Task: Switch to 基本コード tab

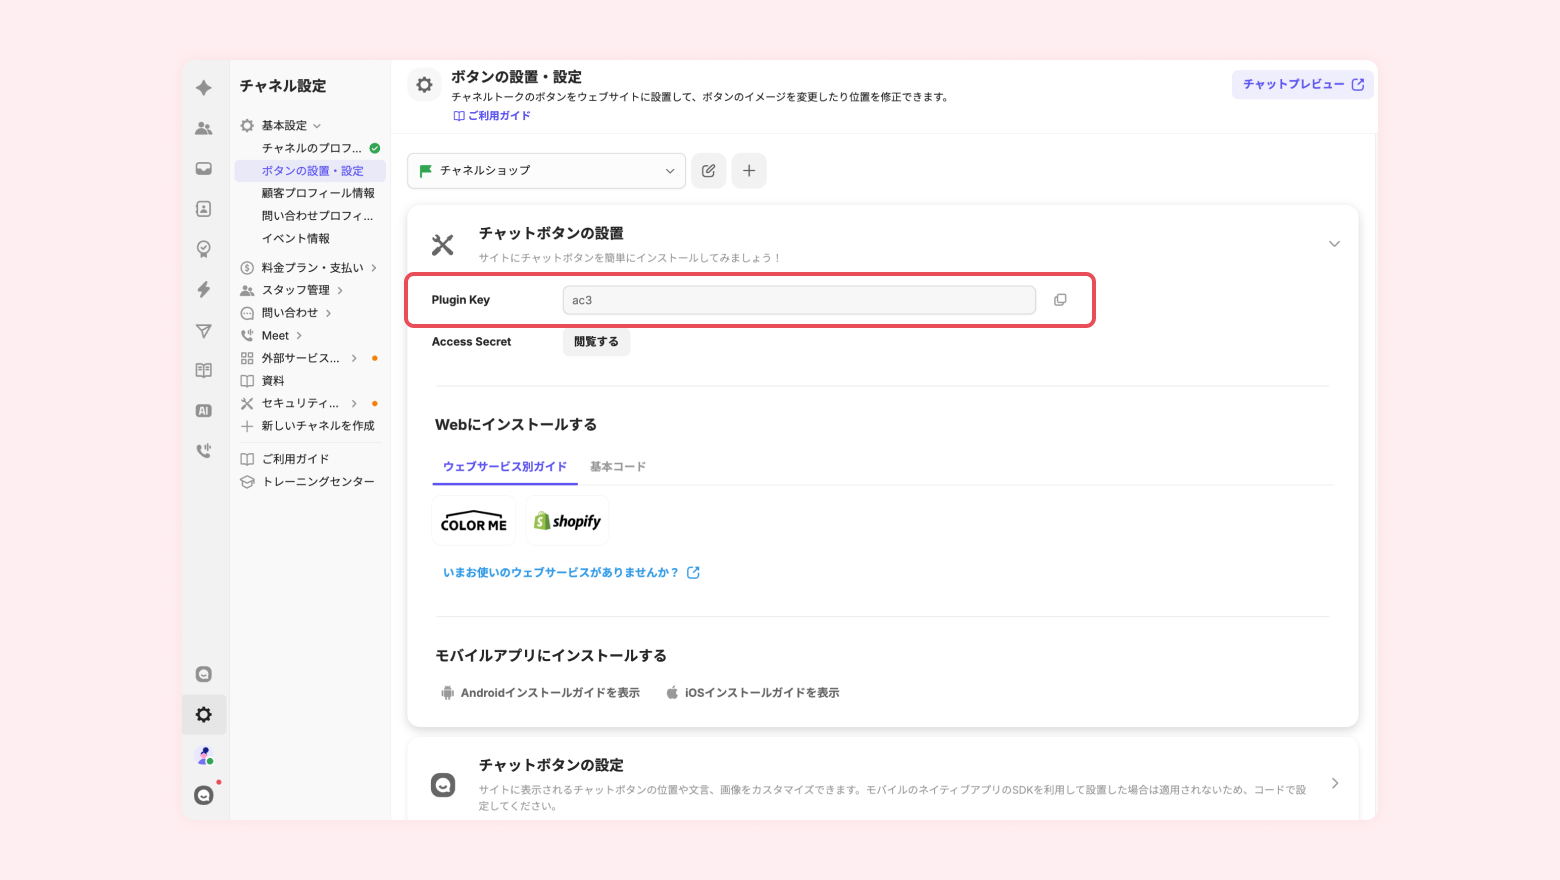Action: pyautogui.click(x=618, y=467)
